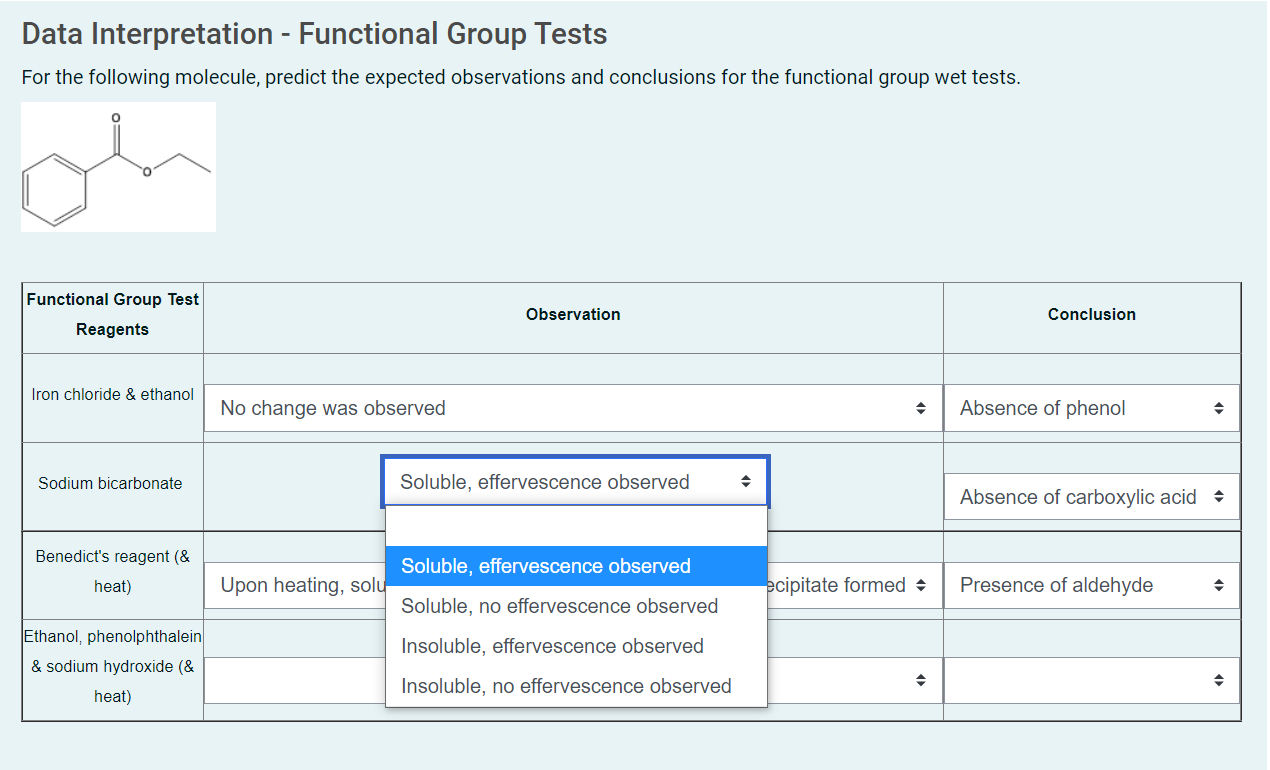This screenshot has width=1270, height=770.
Task: Select the highlighted "Soluble, effervescence observed" option
Action: pos(545,566)
